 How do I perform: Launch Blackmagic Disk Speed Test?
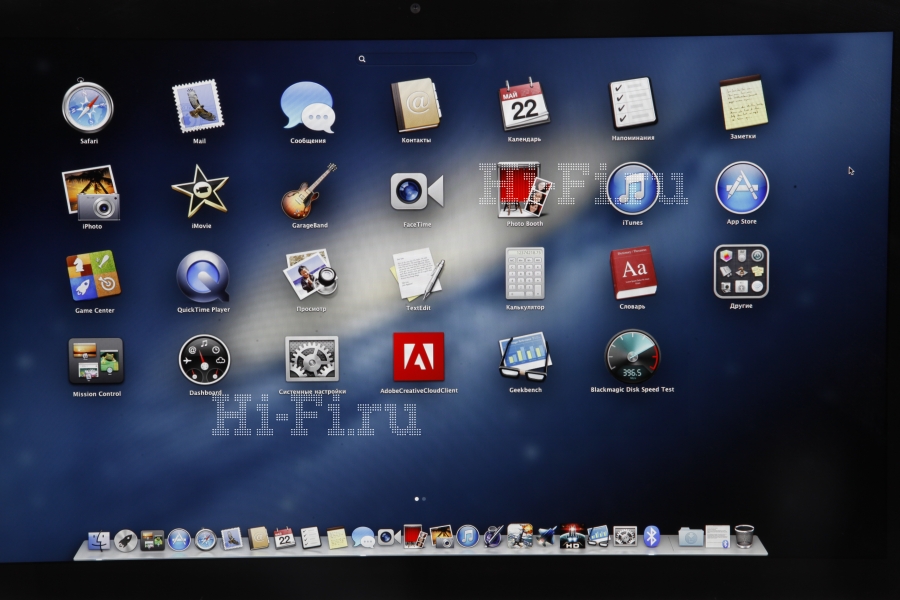[632, 356]
